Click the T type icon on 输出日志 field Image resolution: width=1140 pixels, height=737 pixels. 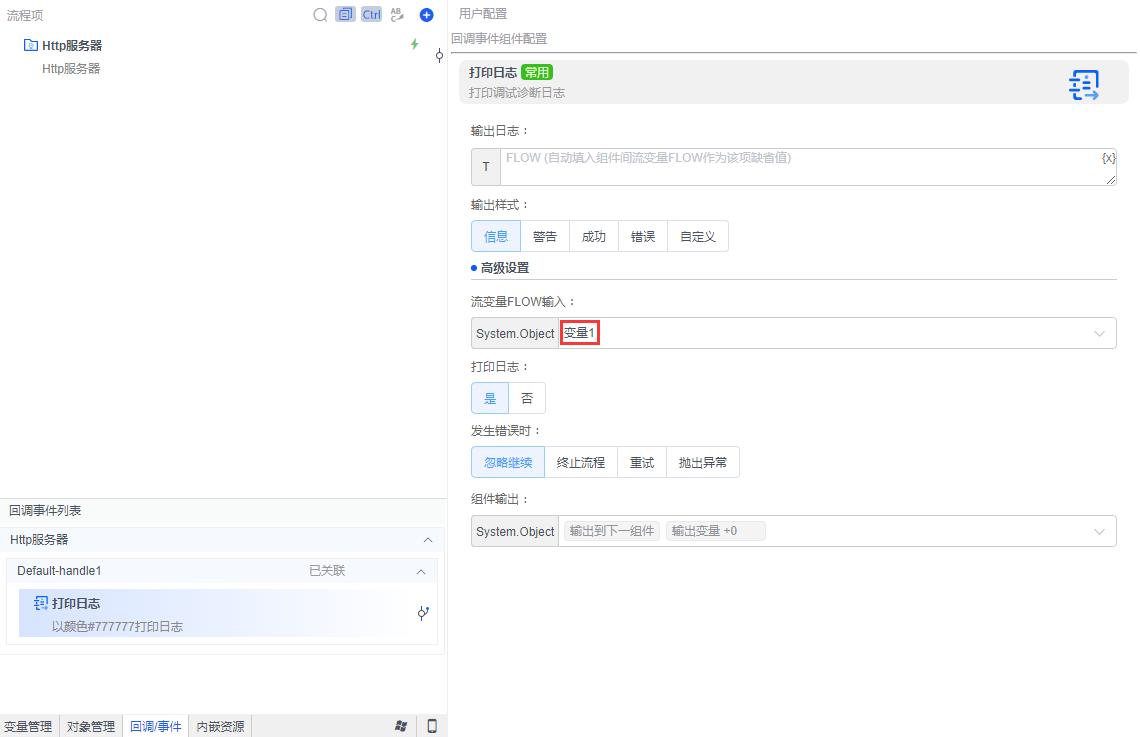pyautogui.click(x=484, y=166)
